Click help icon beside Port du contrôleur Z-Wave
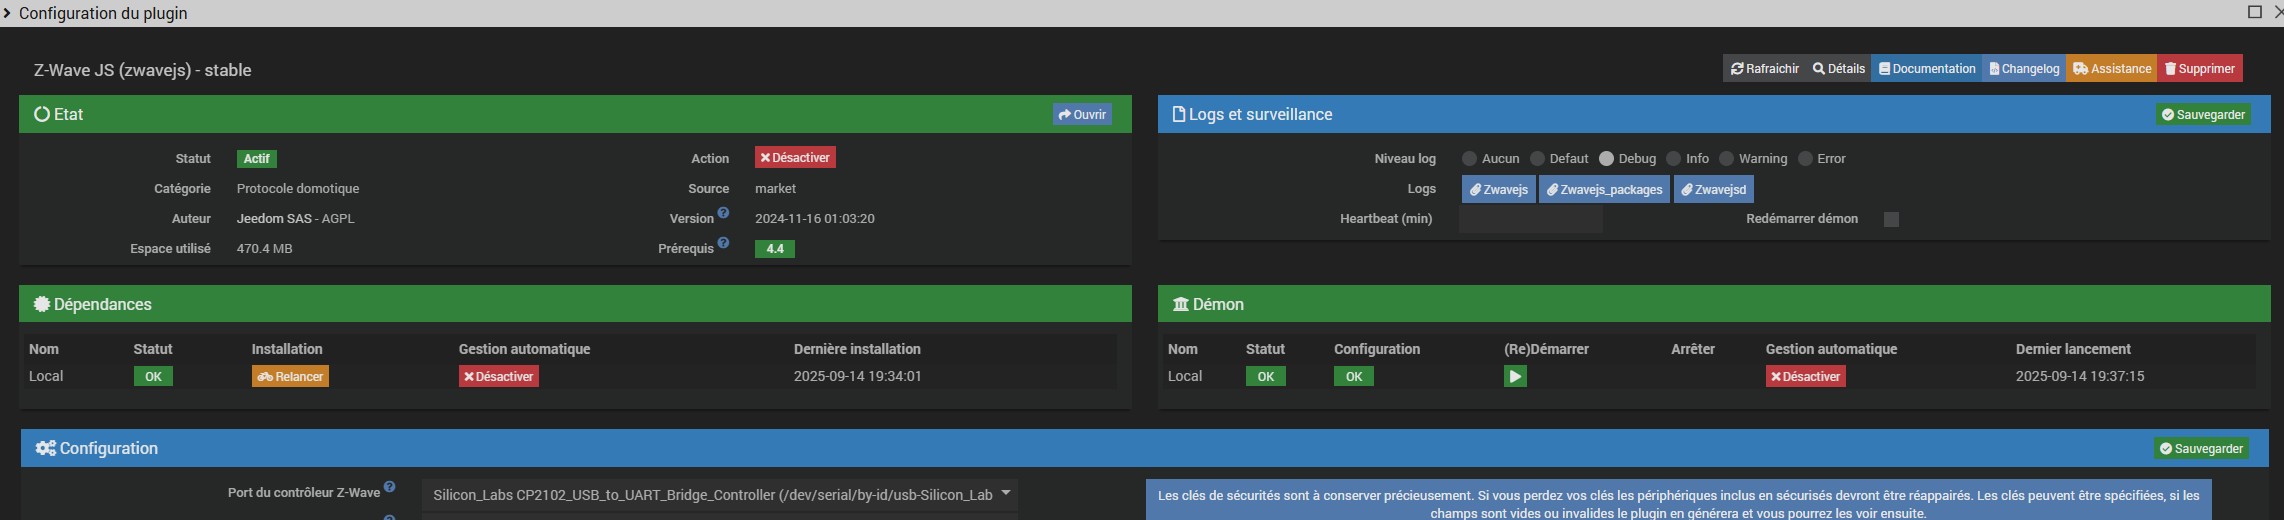The image size is (2284, 520). pos(390,487)
